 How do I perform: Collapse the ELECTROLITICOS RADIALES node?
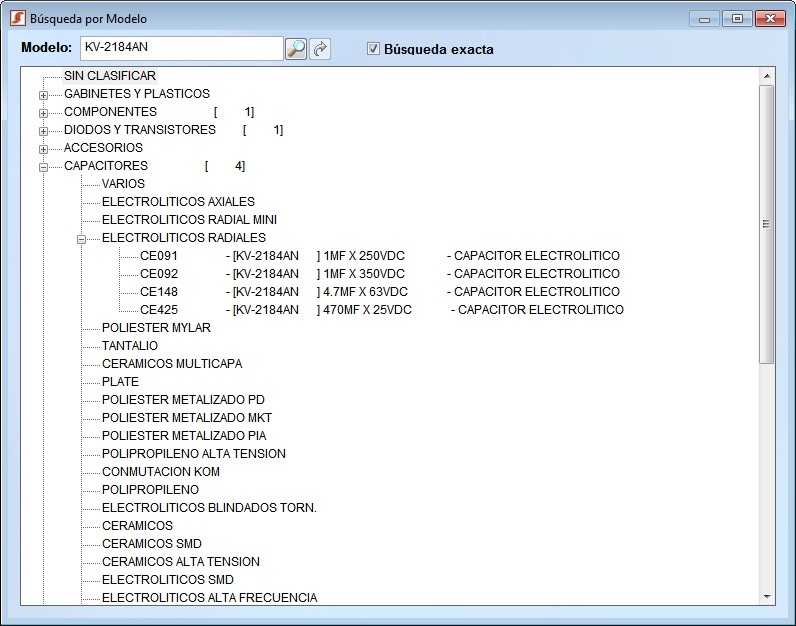(x=81, y=239)
